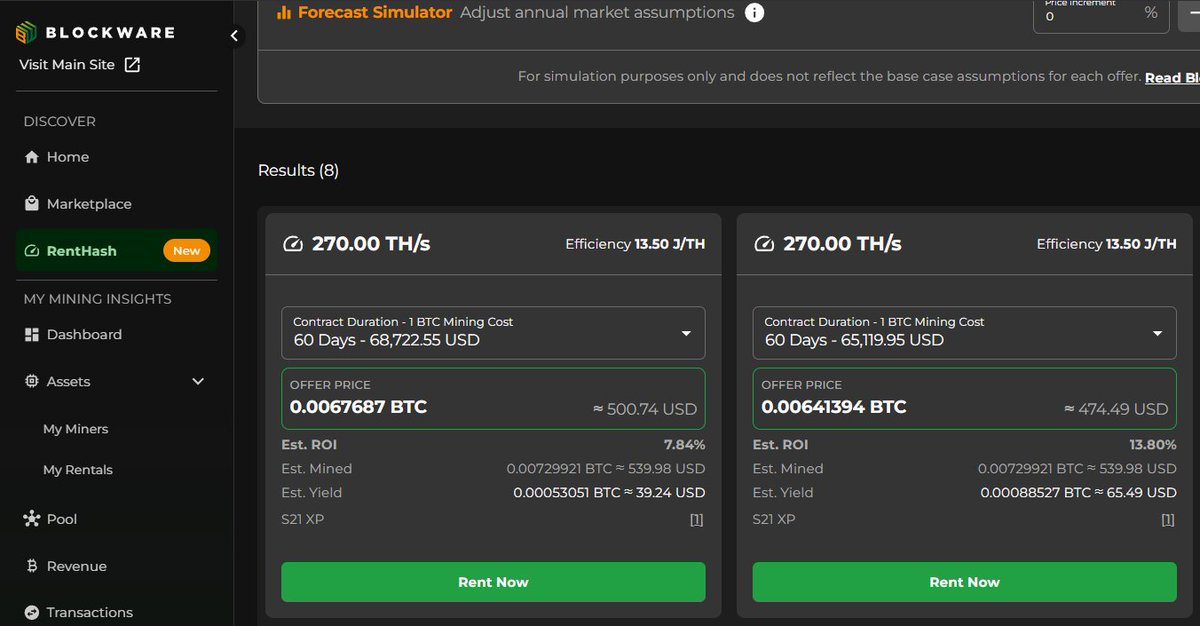Click the DISCOVER section label

(x=60, y=121)
